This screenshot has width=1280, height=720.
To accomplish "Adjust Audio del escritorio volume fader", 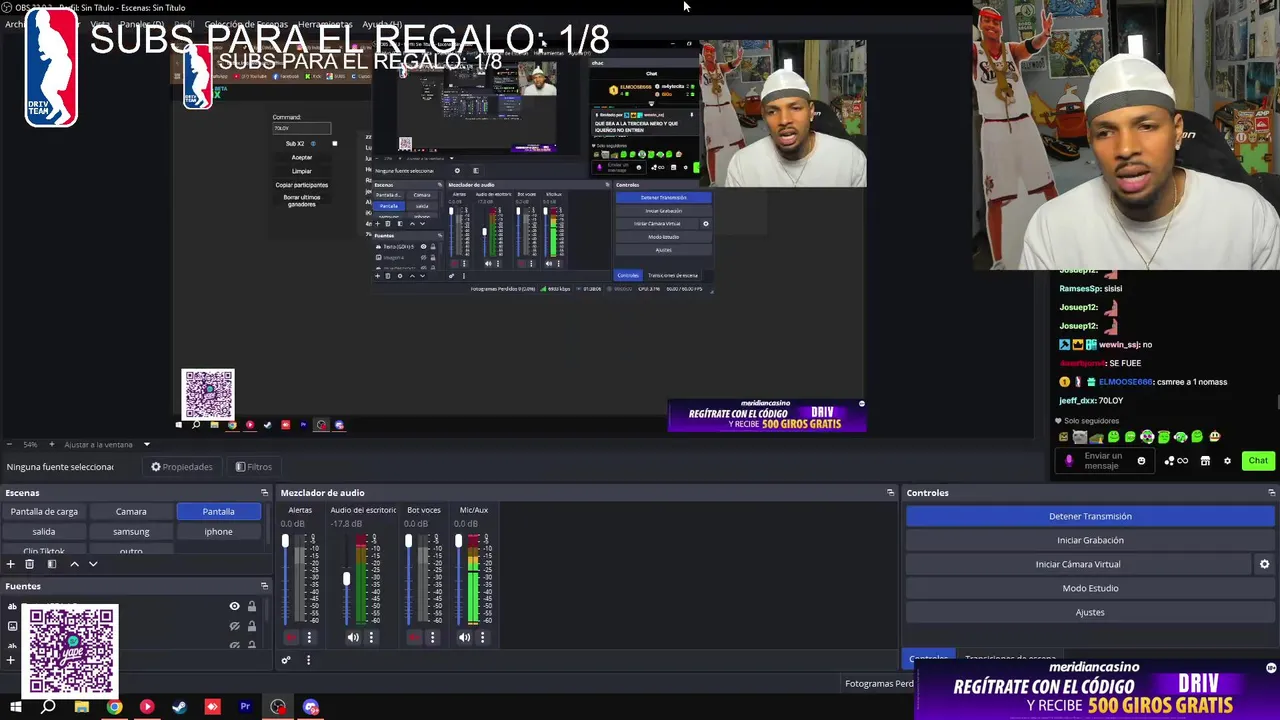I will point(347,579).
